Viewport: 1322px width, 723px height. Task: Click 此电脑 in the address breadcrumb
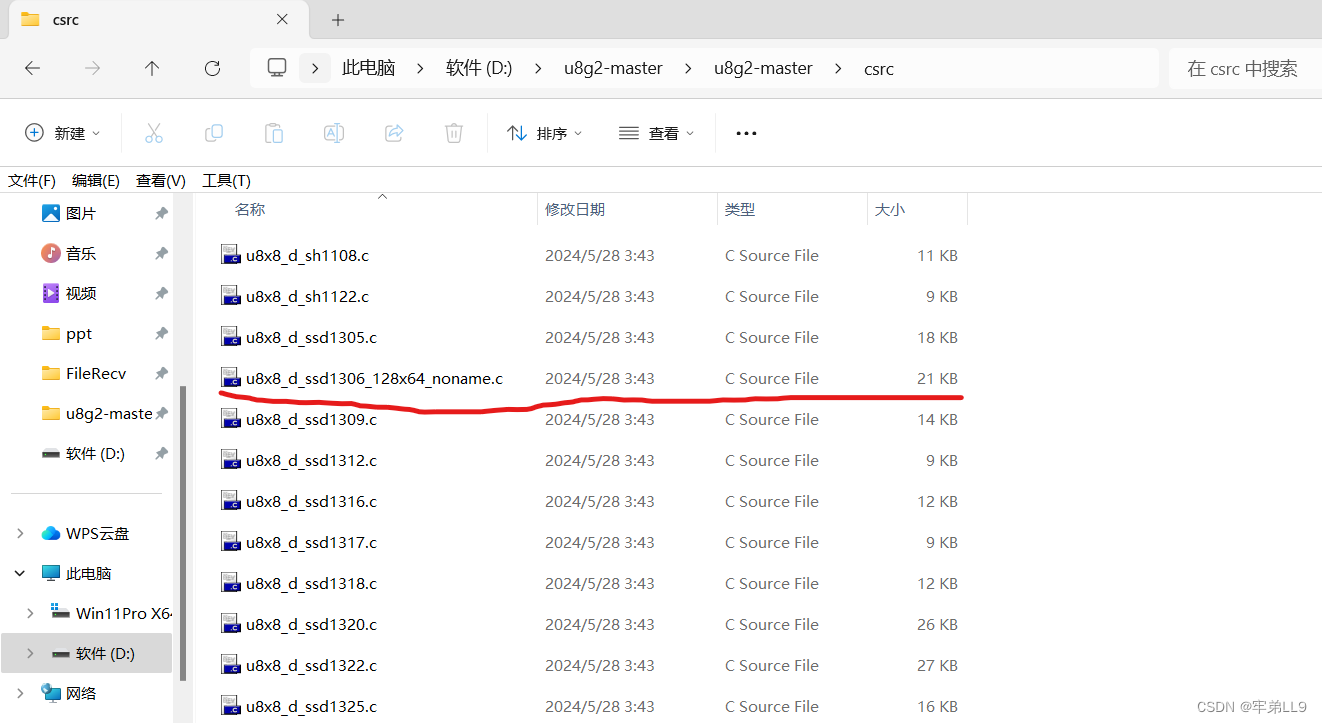click(369, 68)
